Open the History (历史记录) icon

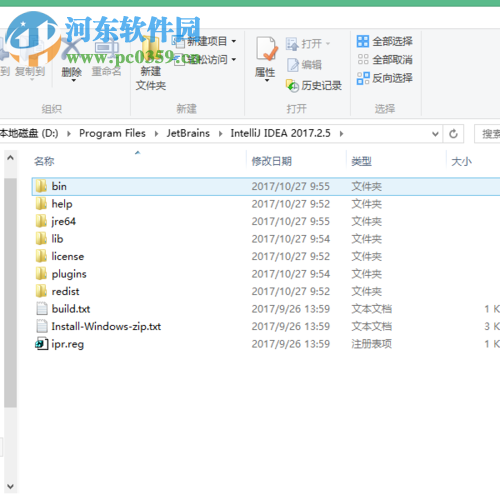(x=292, y=86)
